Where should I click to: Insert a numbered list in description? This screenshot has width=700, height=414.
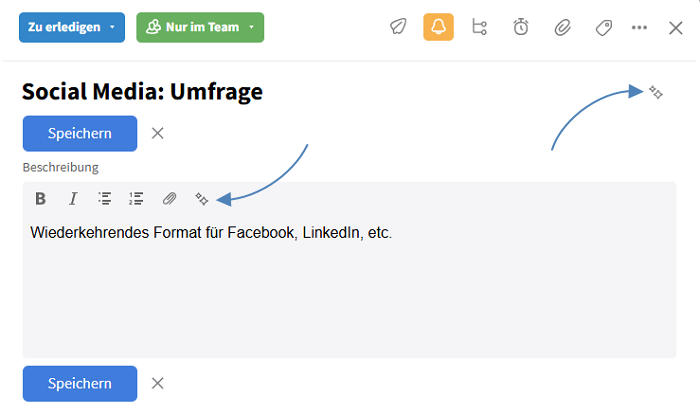[137, 198]
